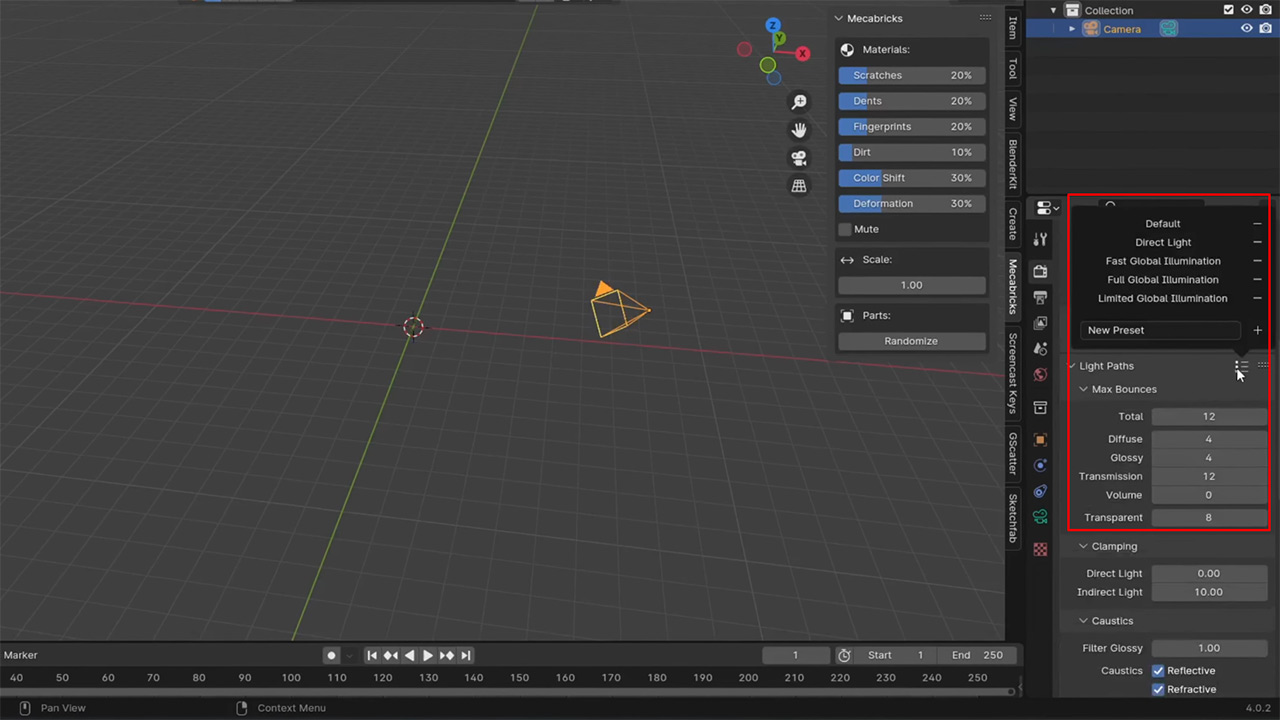This screenshot has width=1280, height=720.
Task: Open the World properties globe icon
Action: 1040,374
